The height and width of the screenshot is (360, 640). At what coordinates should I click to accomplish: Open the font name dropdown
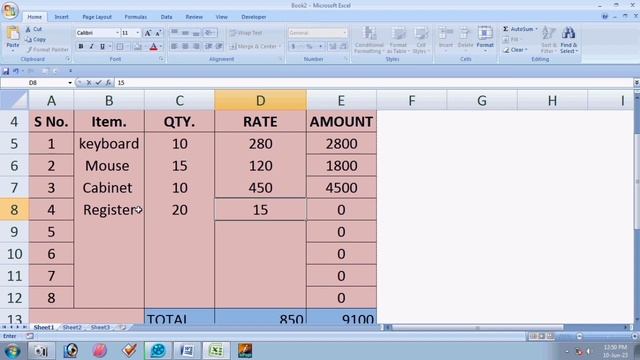[x=117, y=33]
